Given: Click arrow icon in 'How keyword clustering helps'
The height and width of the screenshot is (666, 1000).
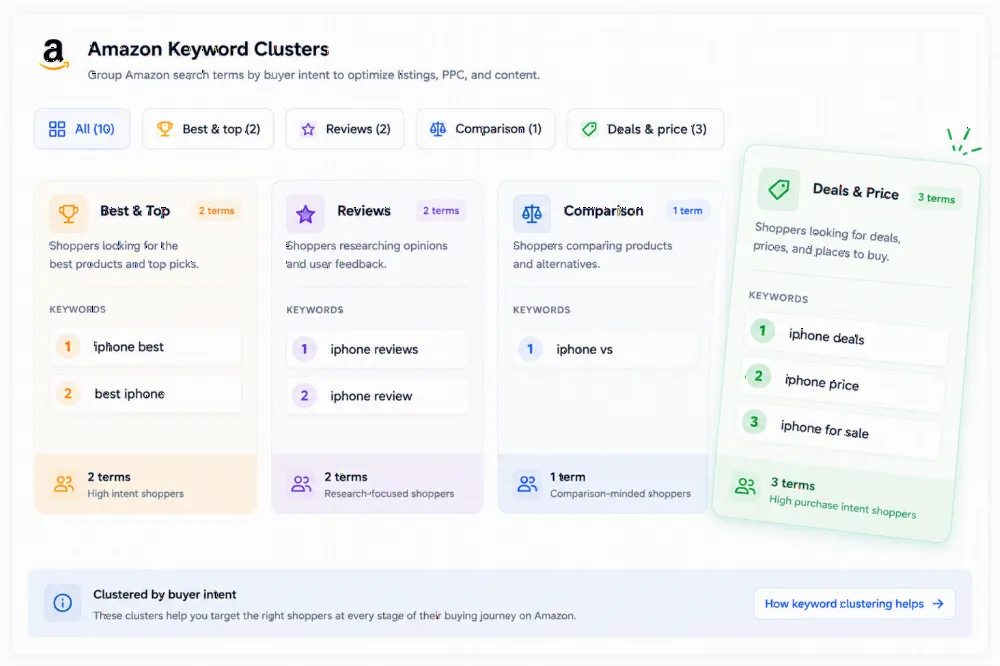Looking at the screenshot, I should 938,603.
